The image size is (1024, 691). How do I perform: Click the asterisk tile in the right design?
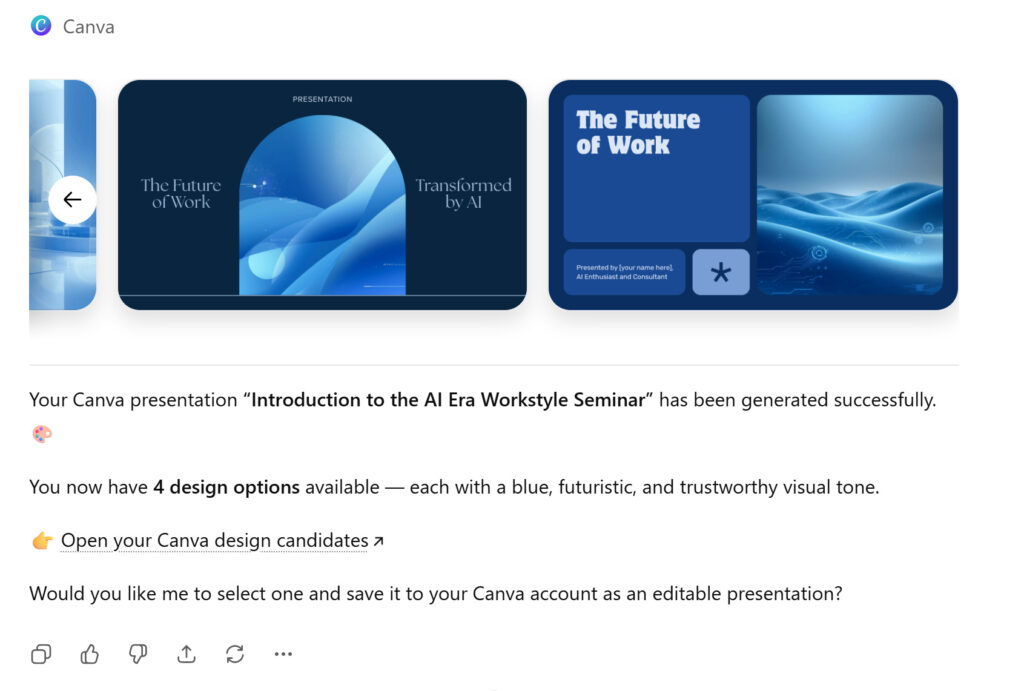[721, 272]
